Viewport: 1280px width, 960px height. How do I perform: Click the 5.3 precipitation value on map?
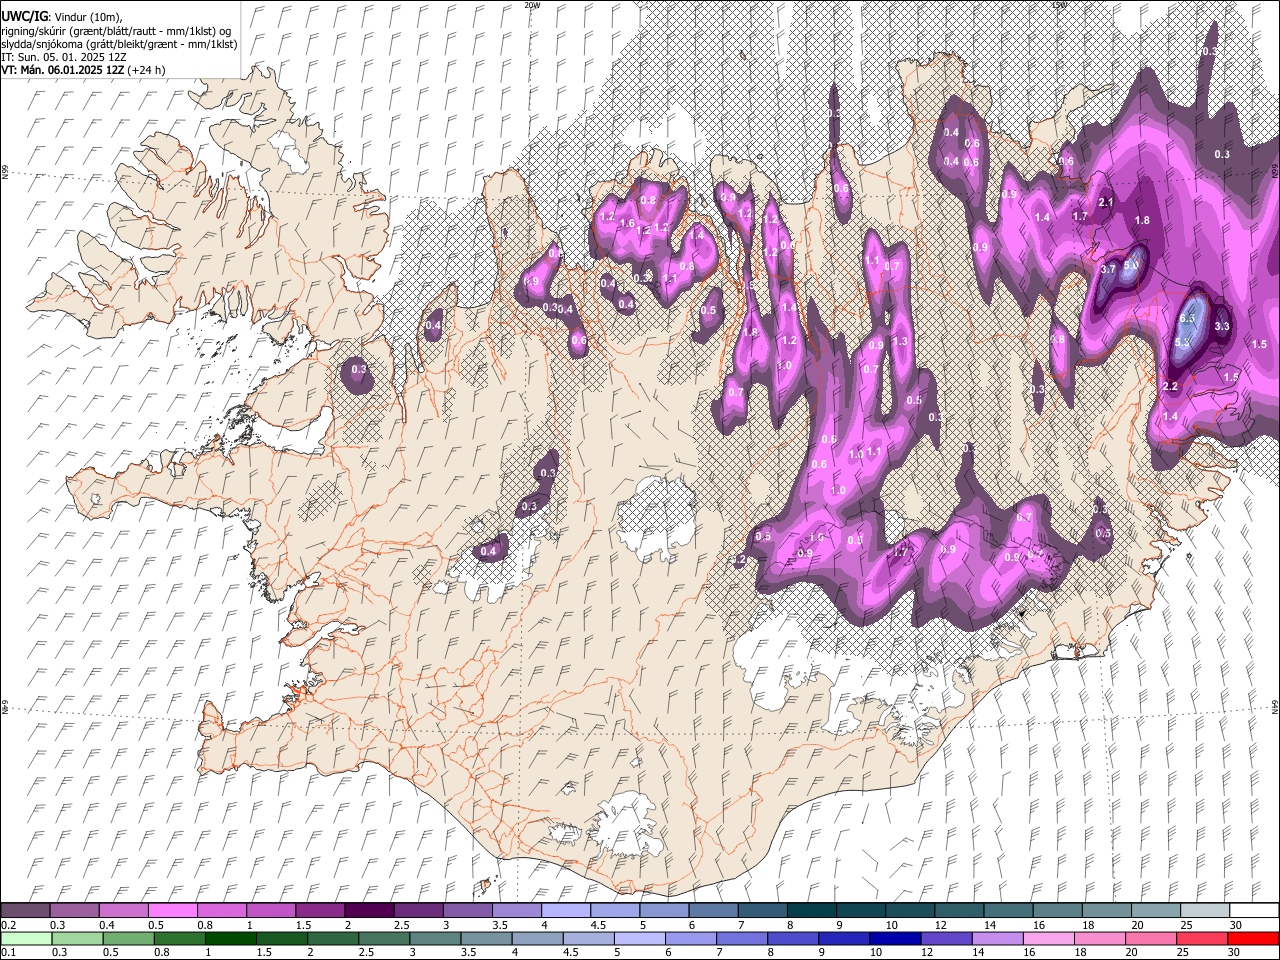pyautogui.click(x=1182, y=343)
